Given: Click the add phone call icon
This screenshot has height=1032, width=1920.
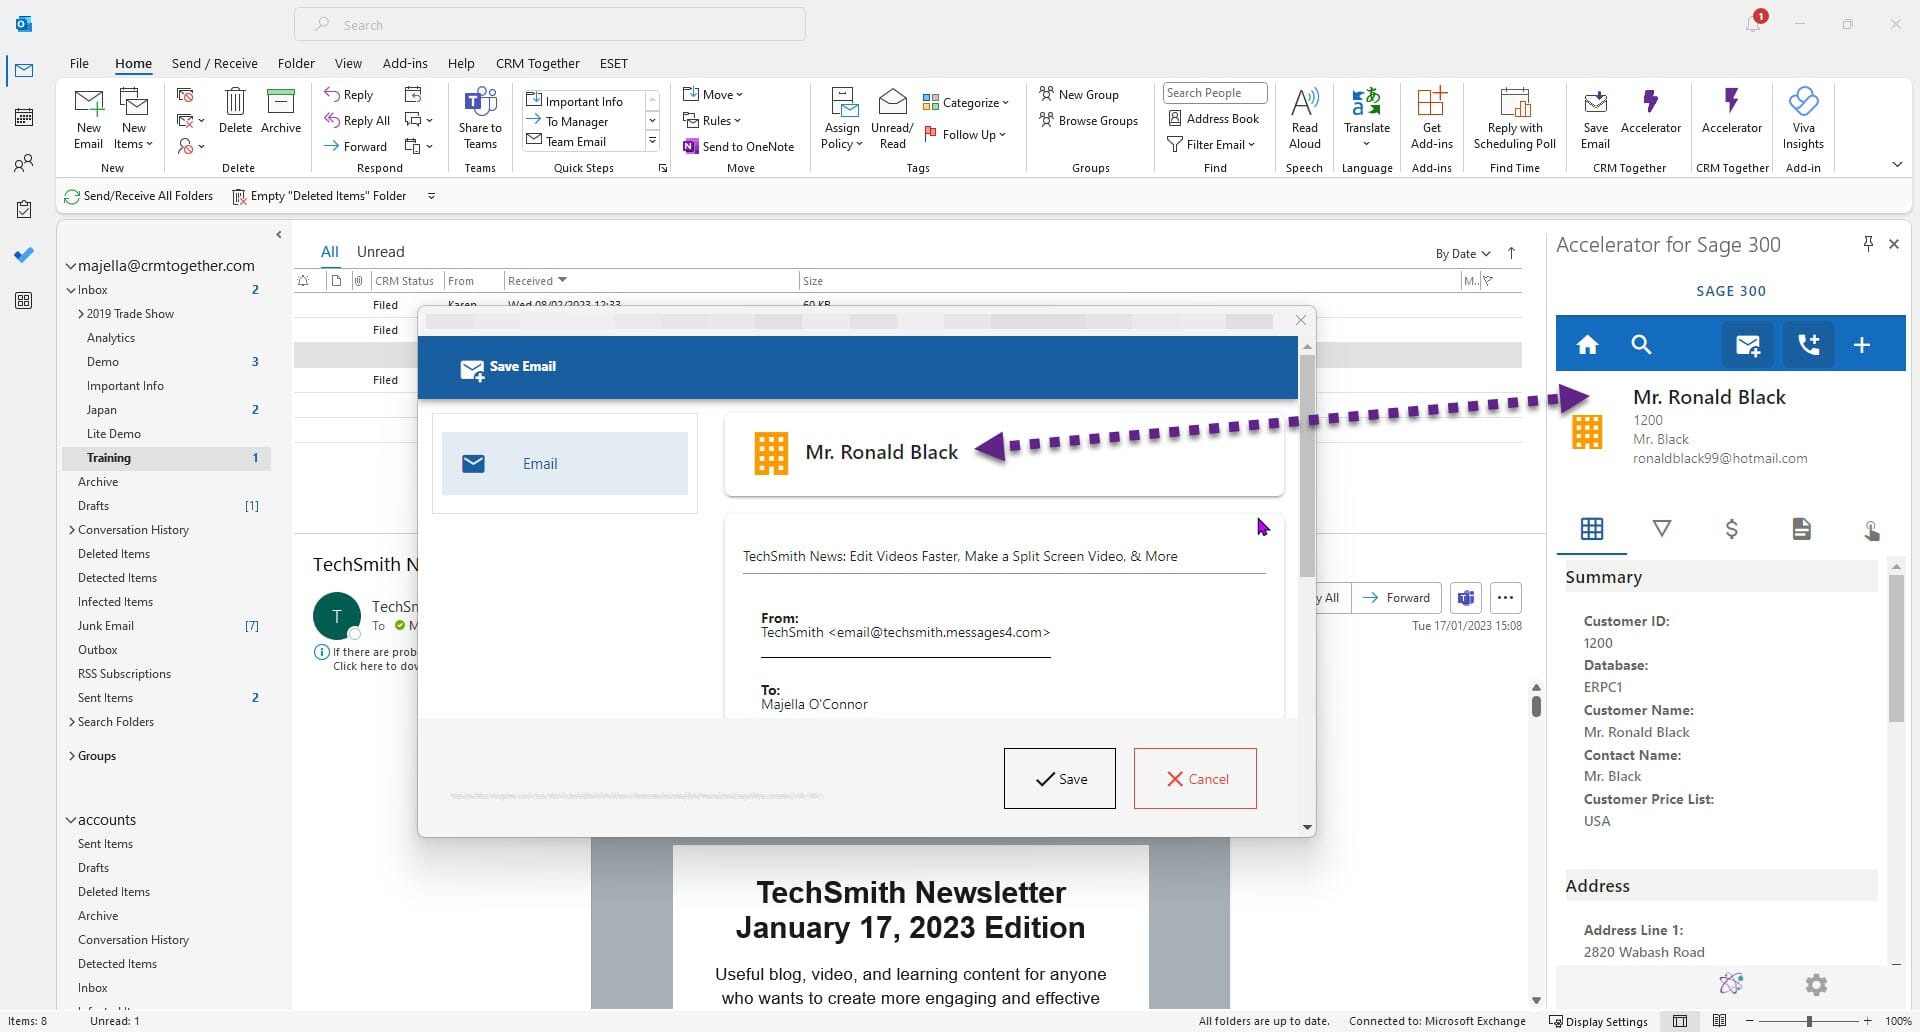Looking at the screenshot, I should pos(1809,343).
